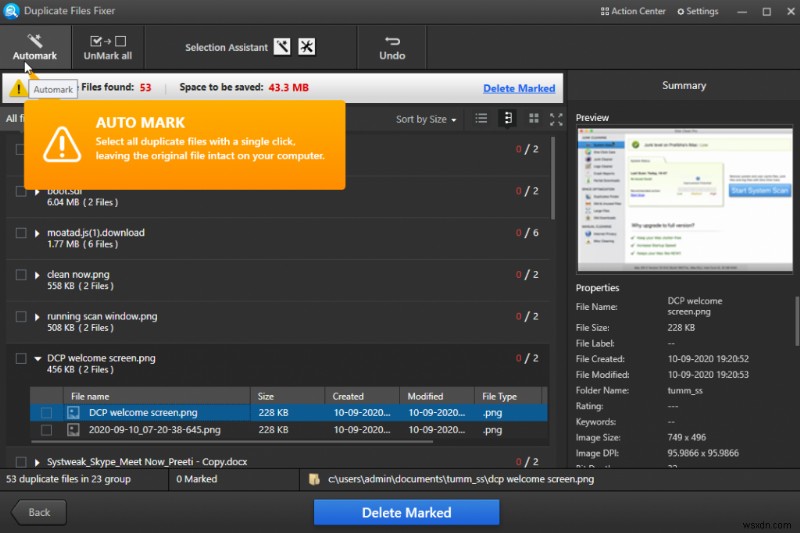Click the AUTO MARK orange tooltip warning icon
This screenshot has width=800, height=533.
(x=62, y=144)
